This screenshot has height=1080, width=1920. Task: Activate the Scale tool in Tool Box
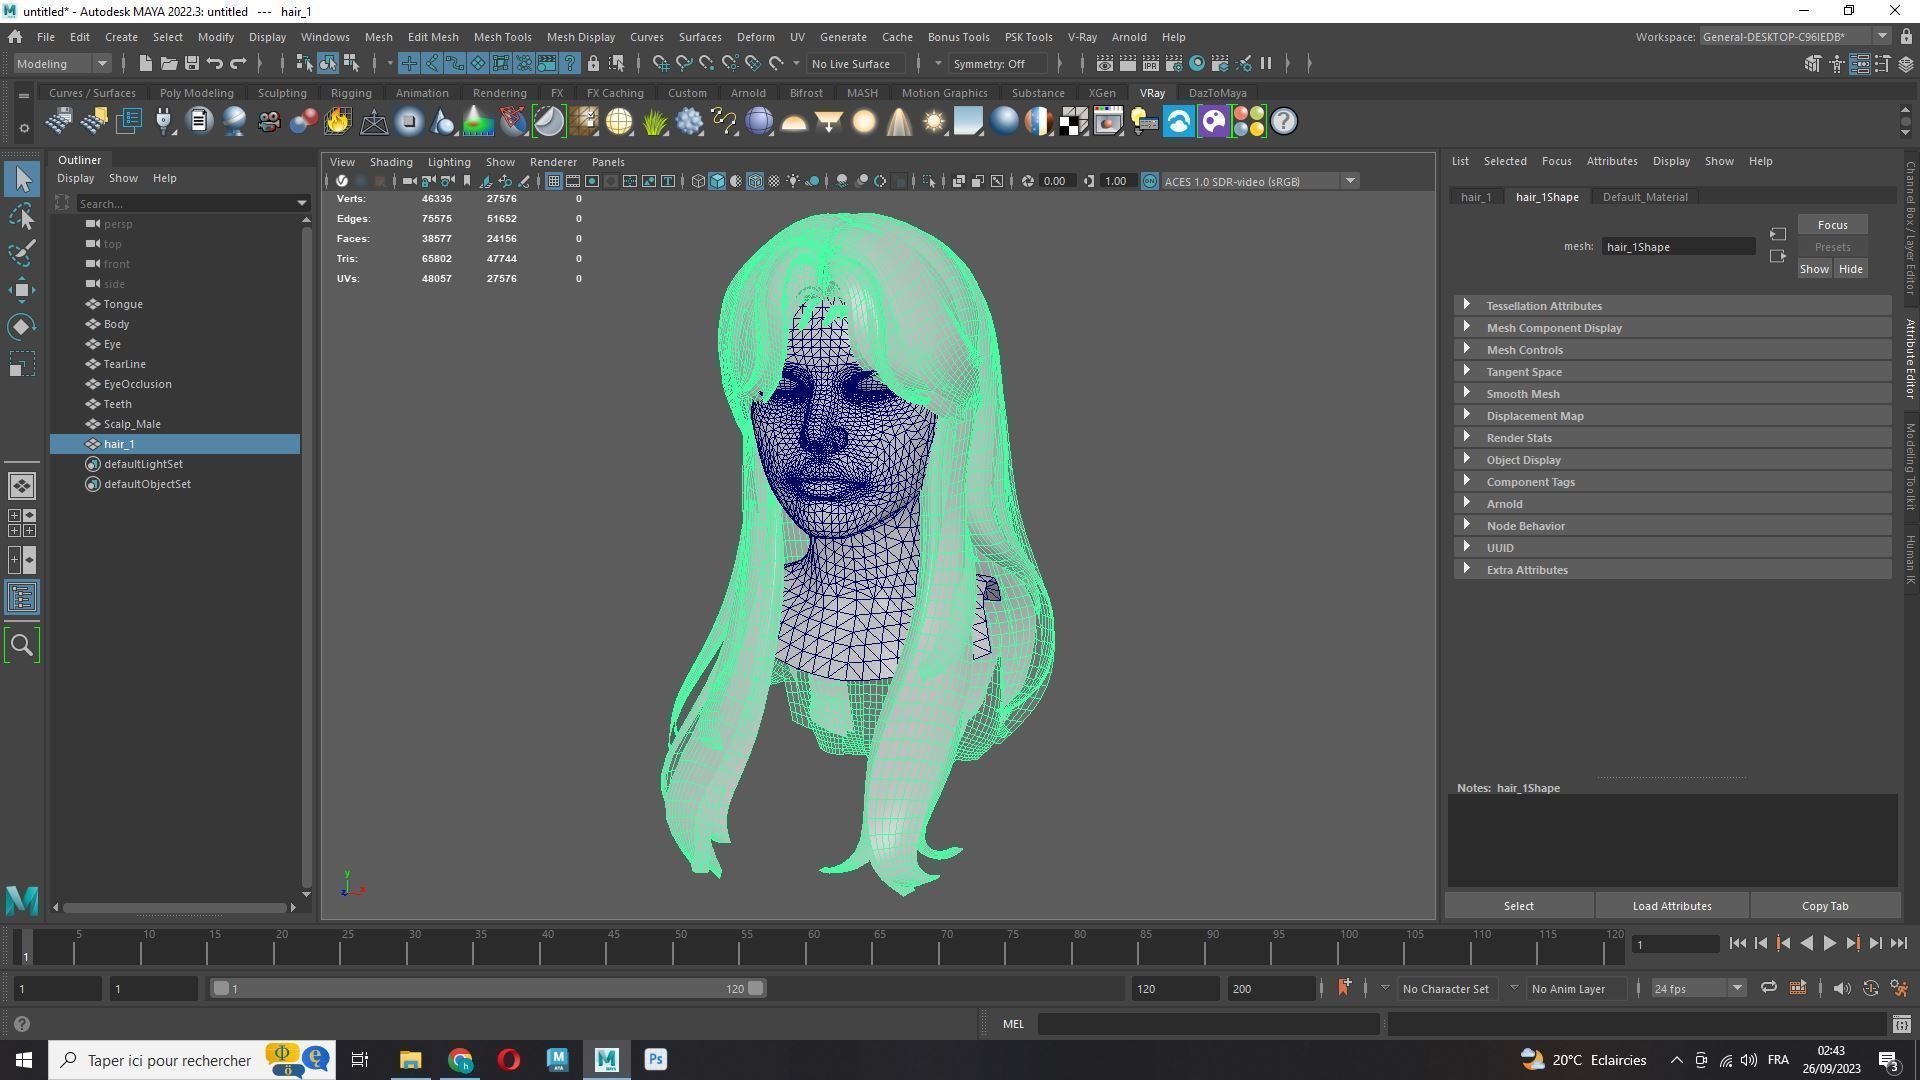[x=22, y=364]
